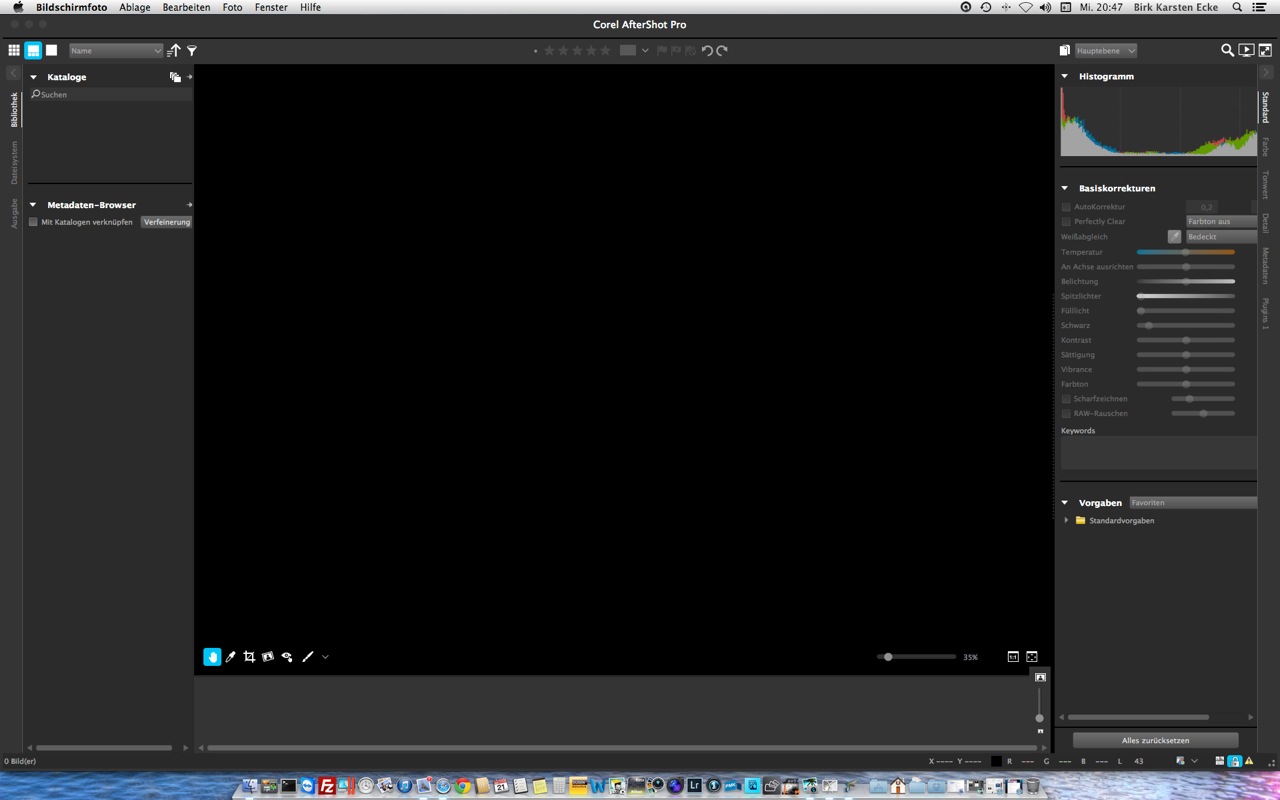The width and height of the screenshot is (1280, 800).
Task: Select the red-eye removal tool
Action: click(x=287, y=657)
